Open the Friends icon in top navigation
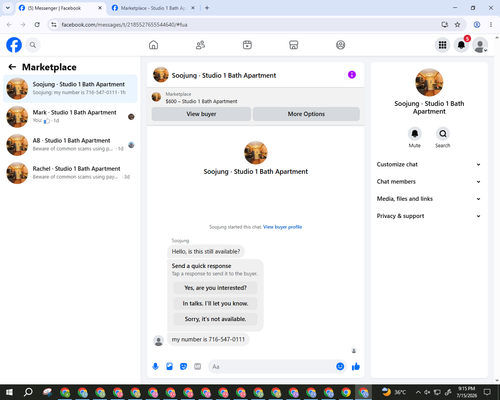 (200, 45)
